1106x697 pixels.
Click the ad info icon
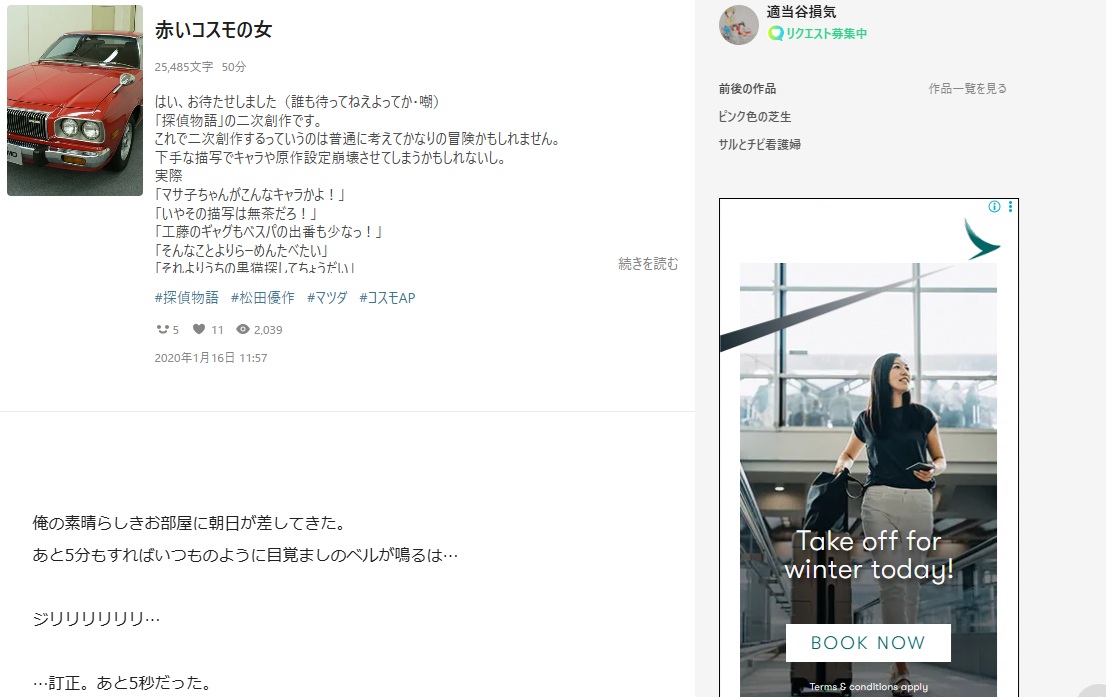tap(994, 207)
